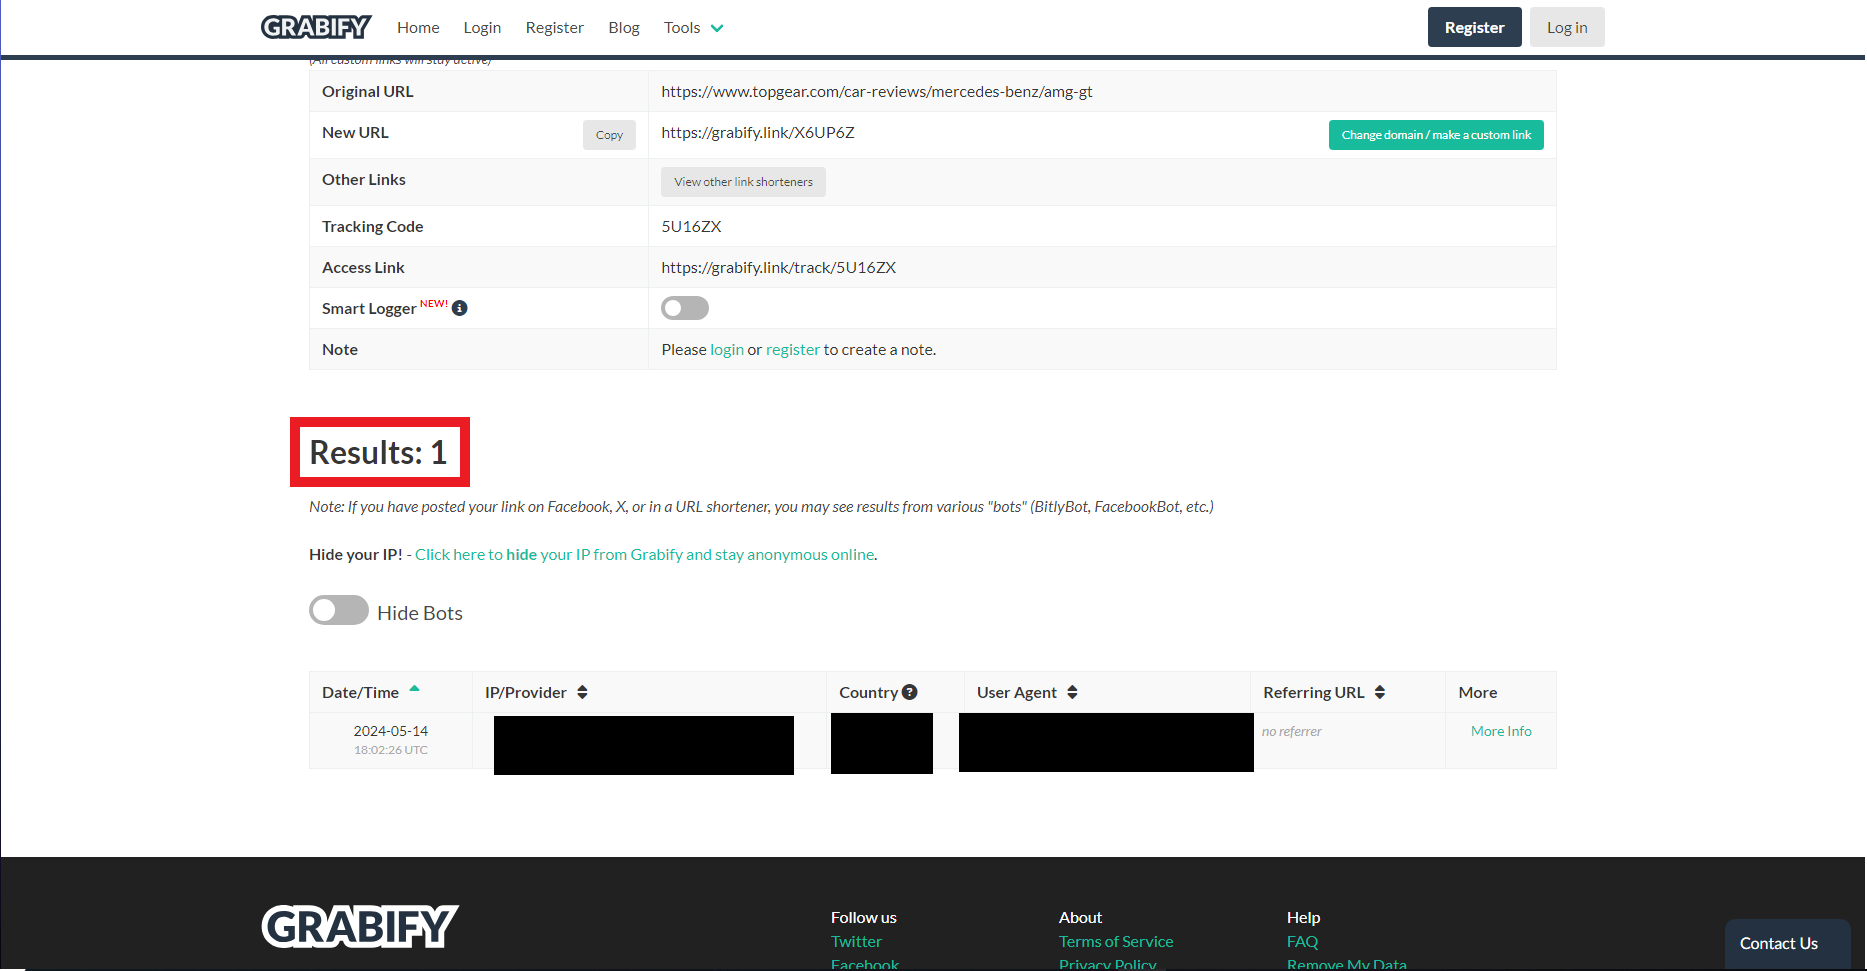
Task: Click the Log in button
Action: pos(1567,27)
